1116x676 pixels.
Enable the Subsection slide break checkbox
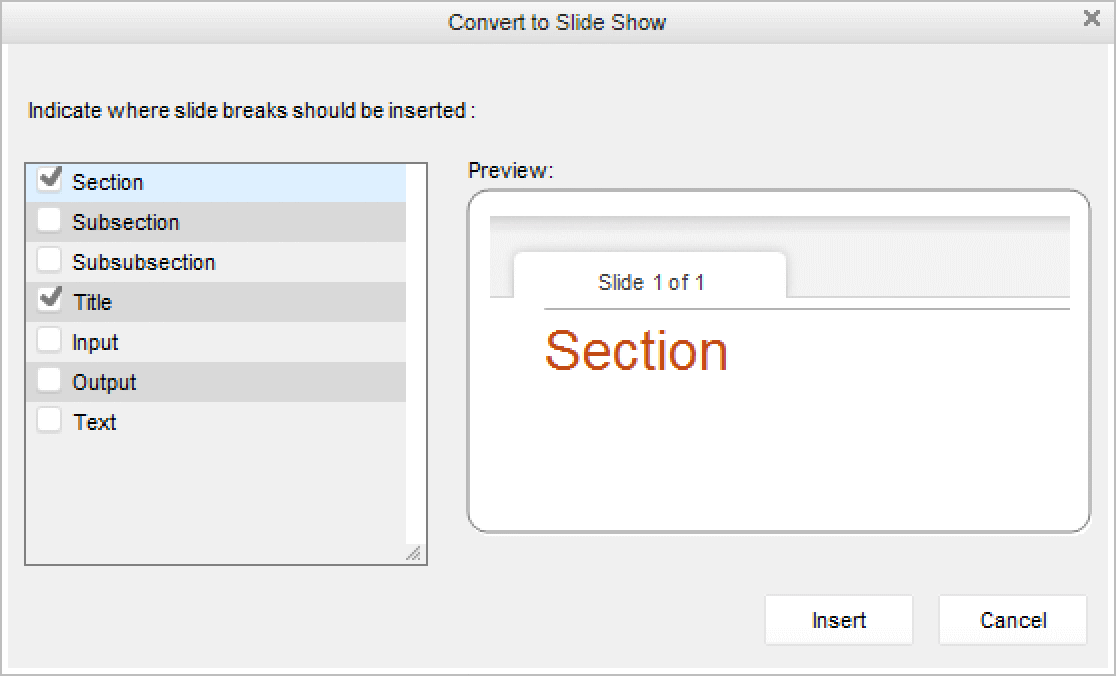click(49, 221)
